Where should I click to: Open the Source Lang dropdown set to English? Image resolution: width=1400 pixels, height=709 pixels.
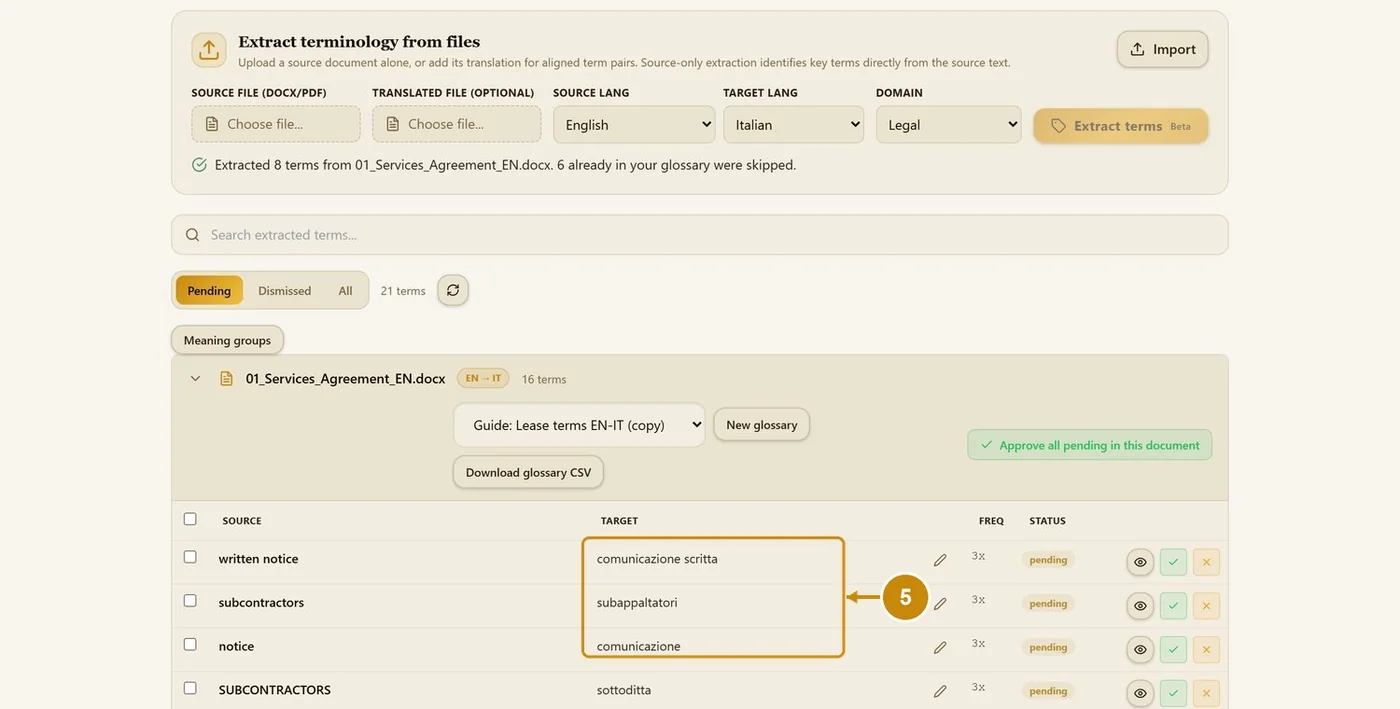tap(634, 125)
